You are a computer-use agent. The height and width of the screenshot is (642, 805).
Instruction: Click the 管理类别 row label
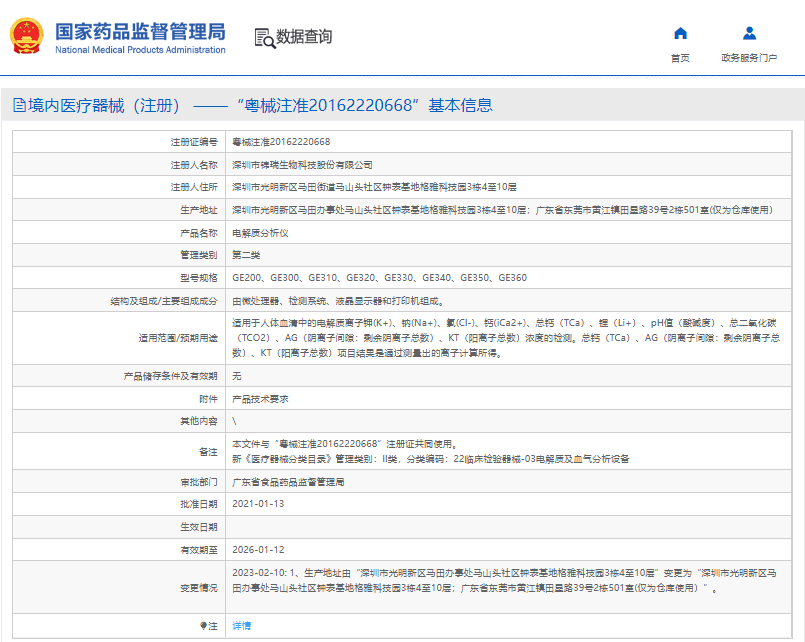click(x=199, y=255)
